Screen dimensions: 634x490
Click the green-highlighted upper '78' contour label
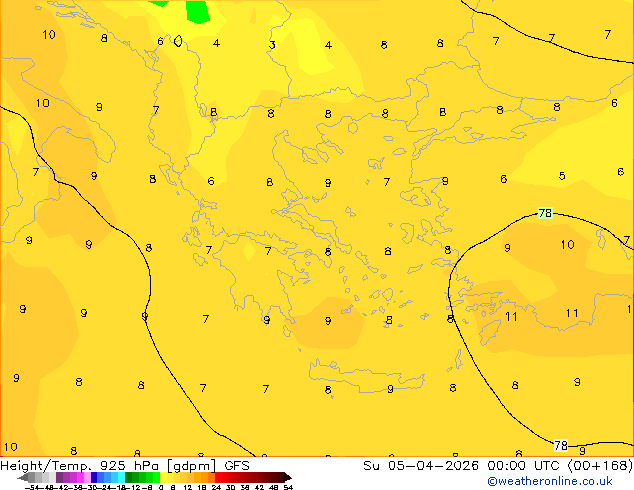point(545,213)
